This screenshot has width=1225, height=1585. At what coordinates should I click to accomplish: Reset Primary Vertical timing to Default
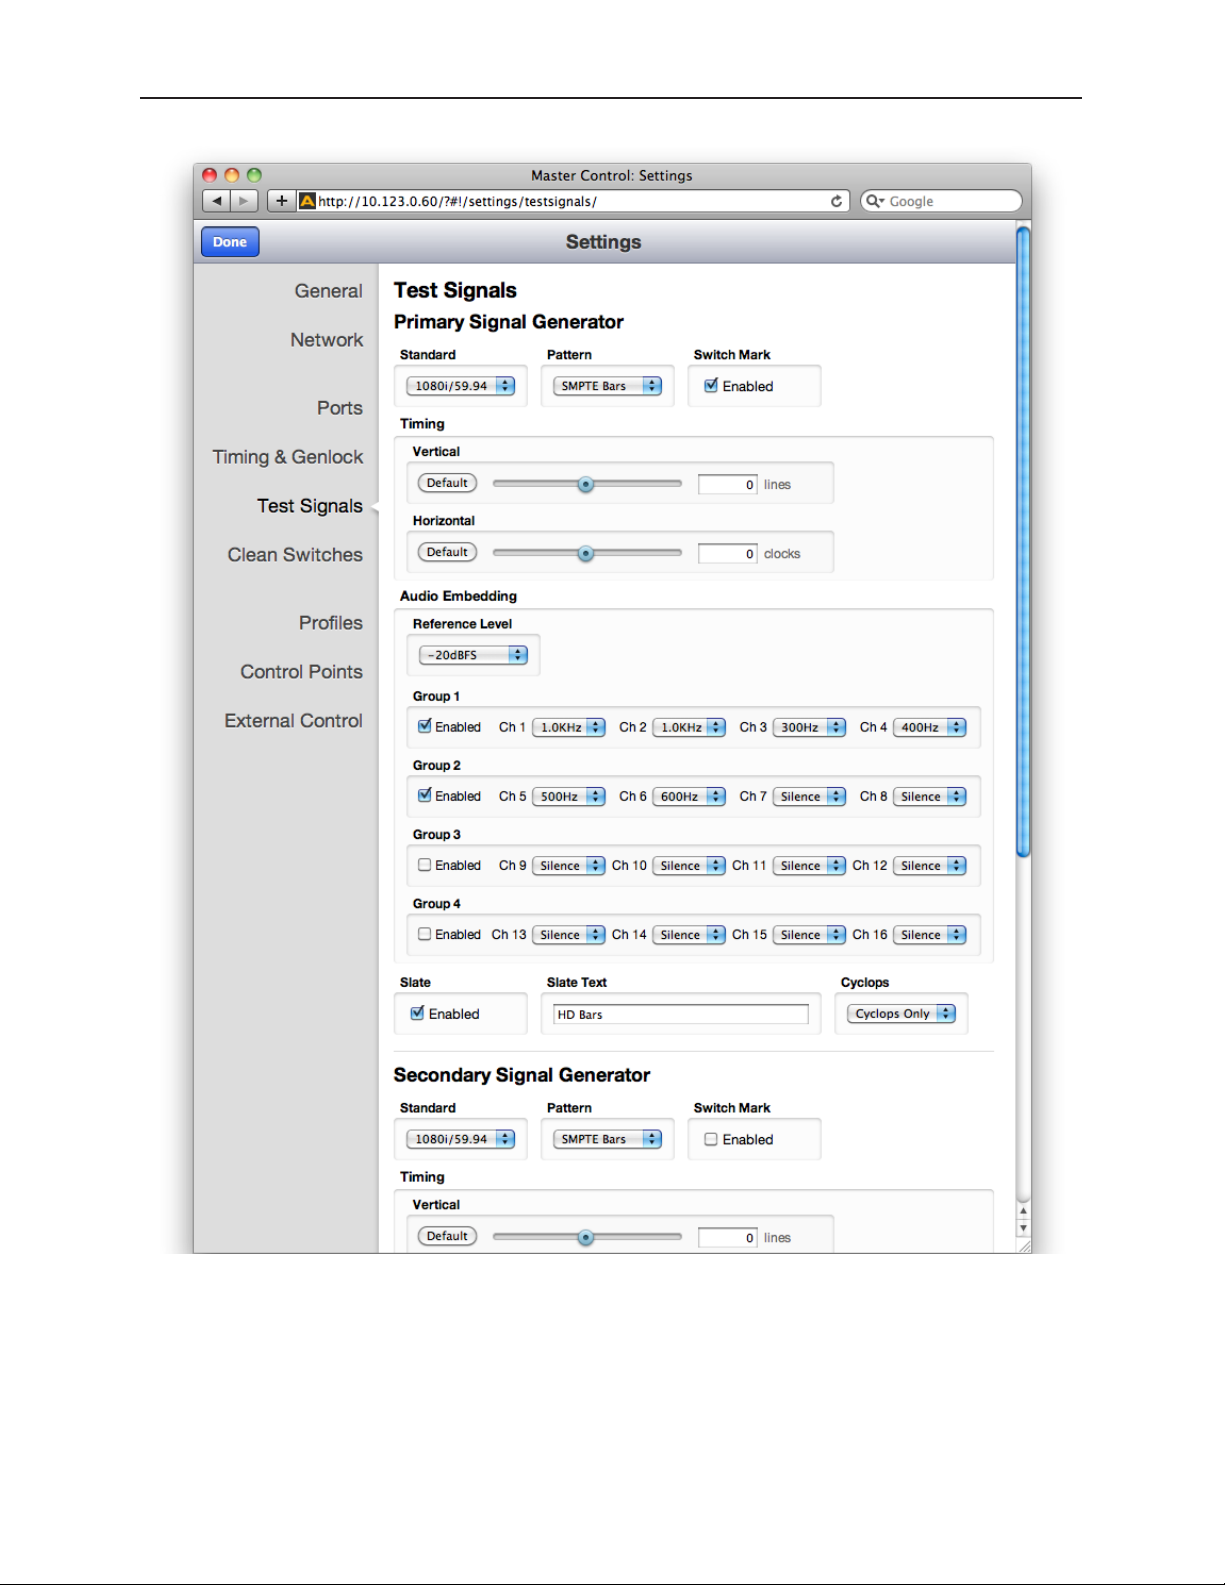447,483
